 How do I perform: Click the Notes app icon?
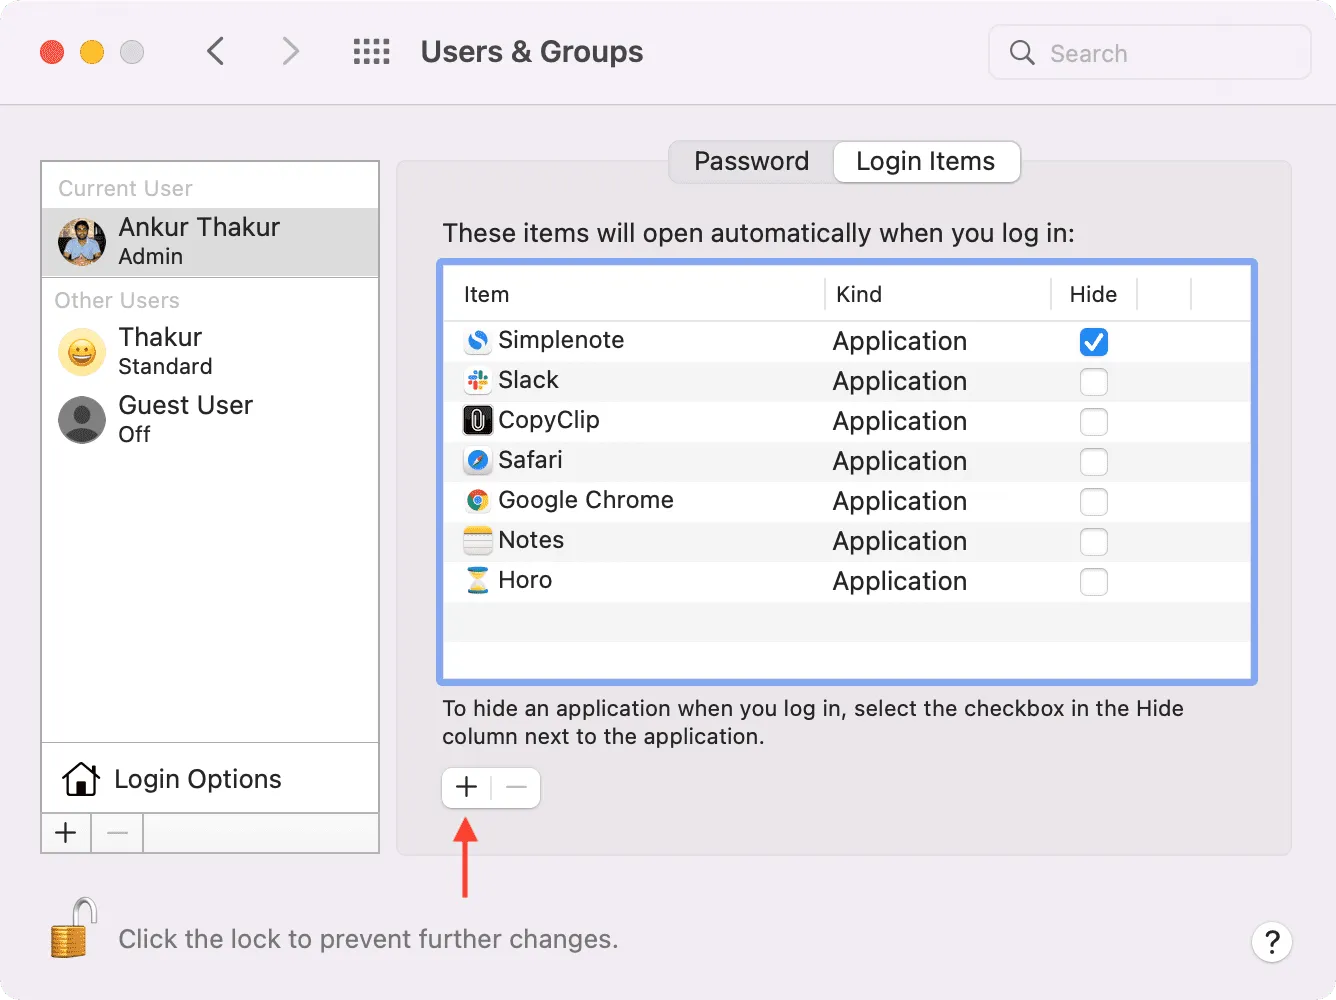click(x=478, y=540)
